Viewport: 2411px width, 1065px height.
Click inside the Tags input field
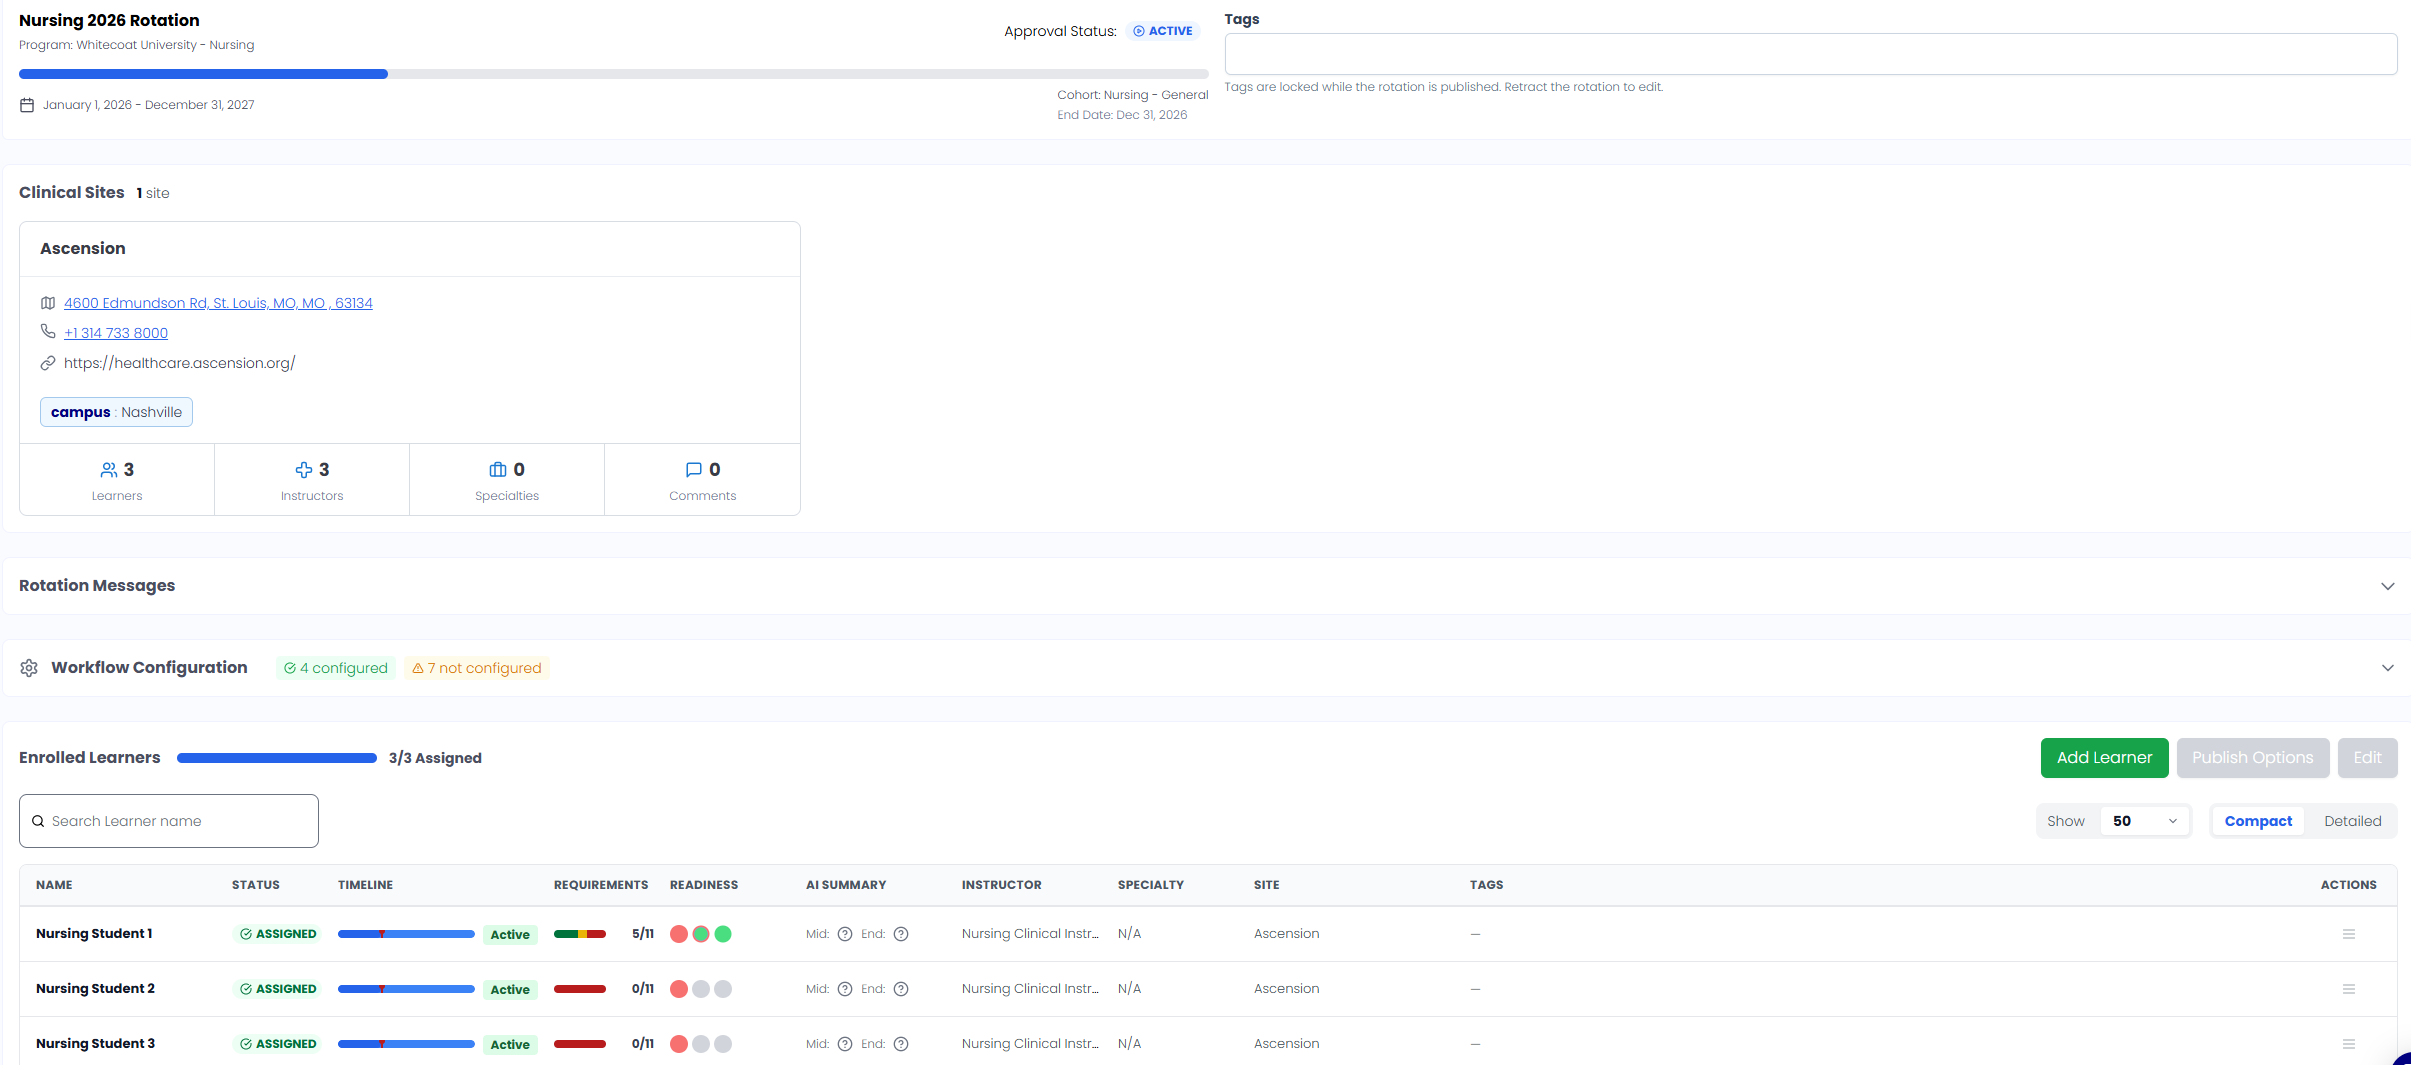coord(1810,54)
